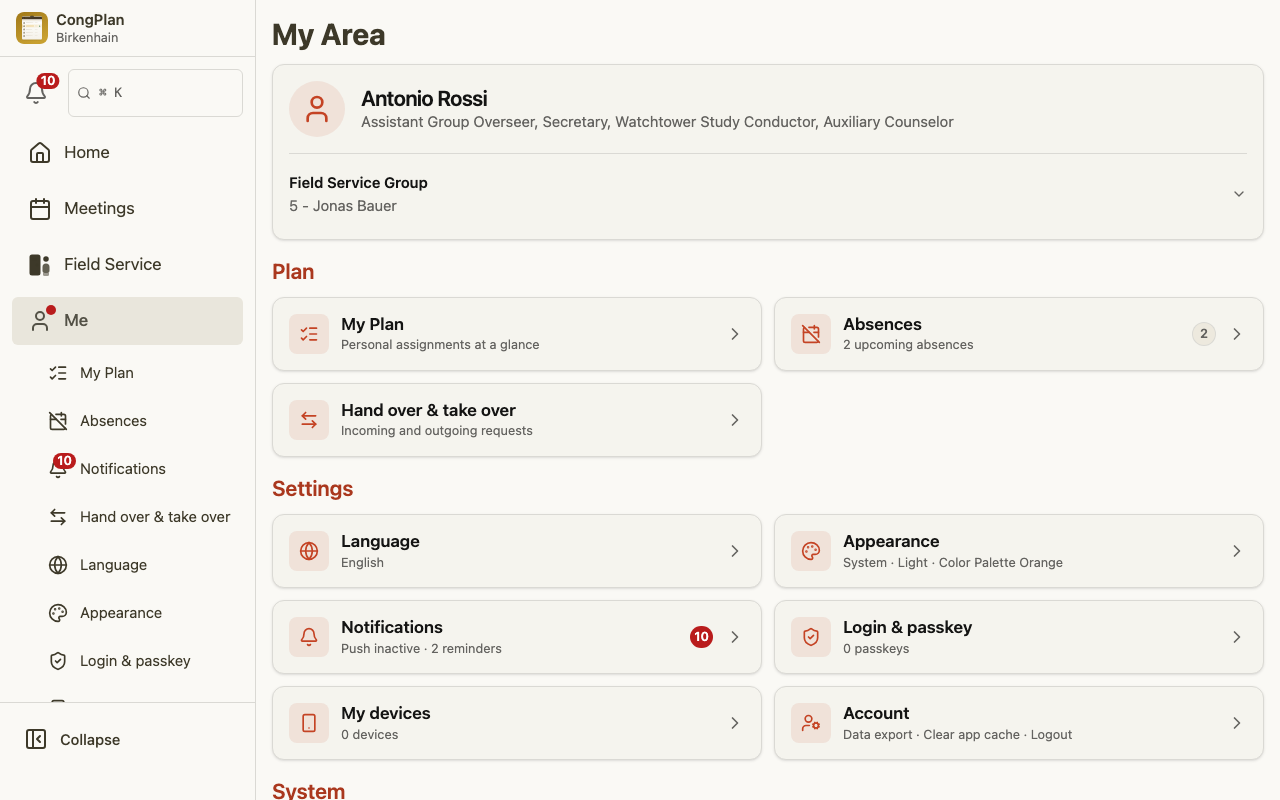Screen dimensions: 1280x800
Task: Click the Hand over & take over arrows icon in sidebar
Action: [x=58, y=517]
